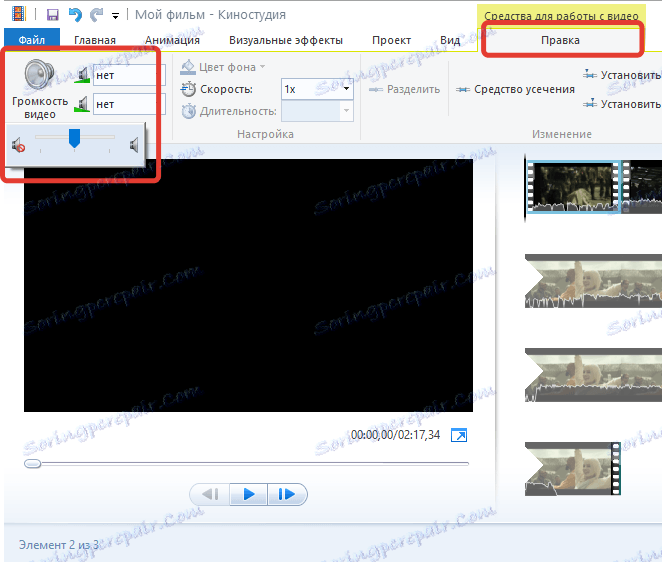662x562 pixels.
Task: Click the Цвет фона paint bucket icon
Action: tap(188, 67)
